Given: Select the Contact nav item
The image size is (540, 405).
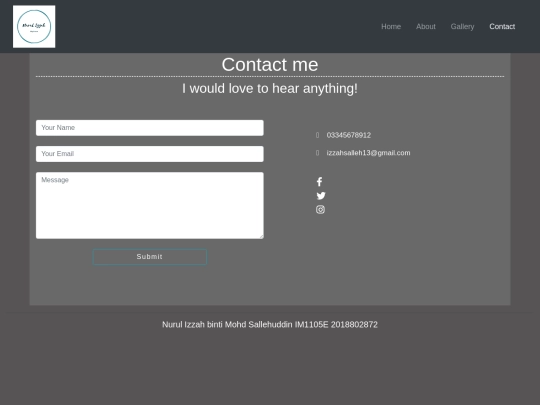Looking at the screenshot, I should tap(502, 27).
